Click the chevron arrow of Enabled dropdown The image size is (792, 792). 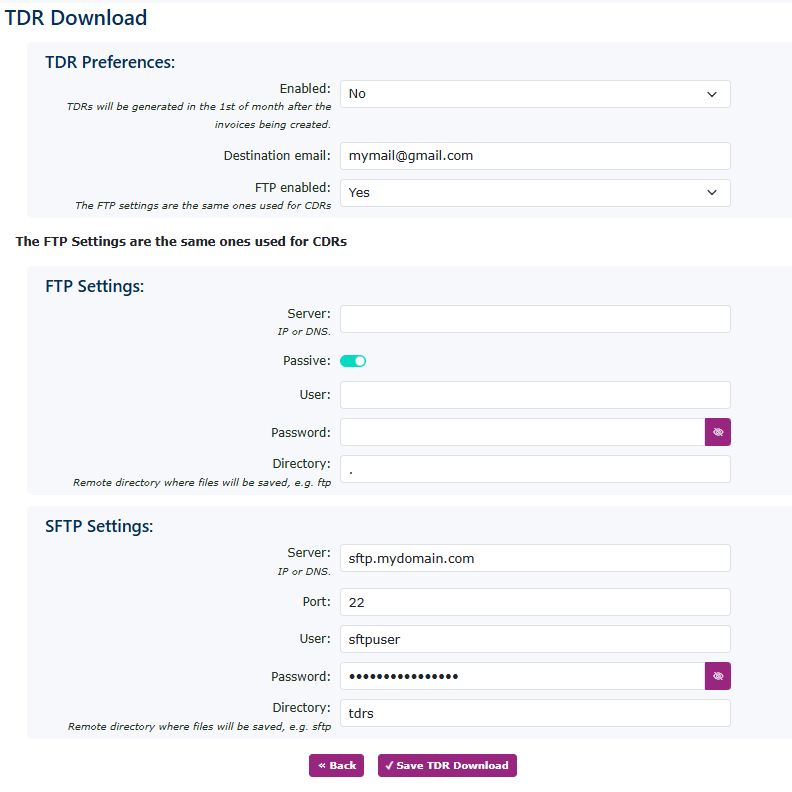click(712, 94)
